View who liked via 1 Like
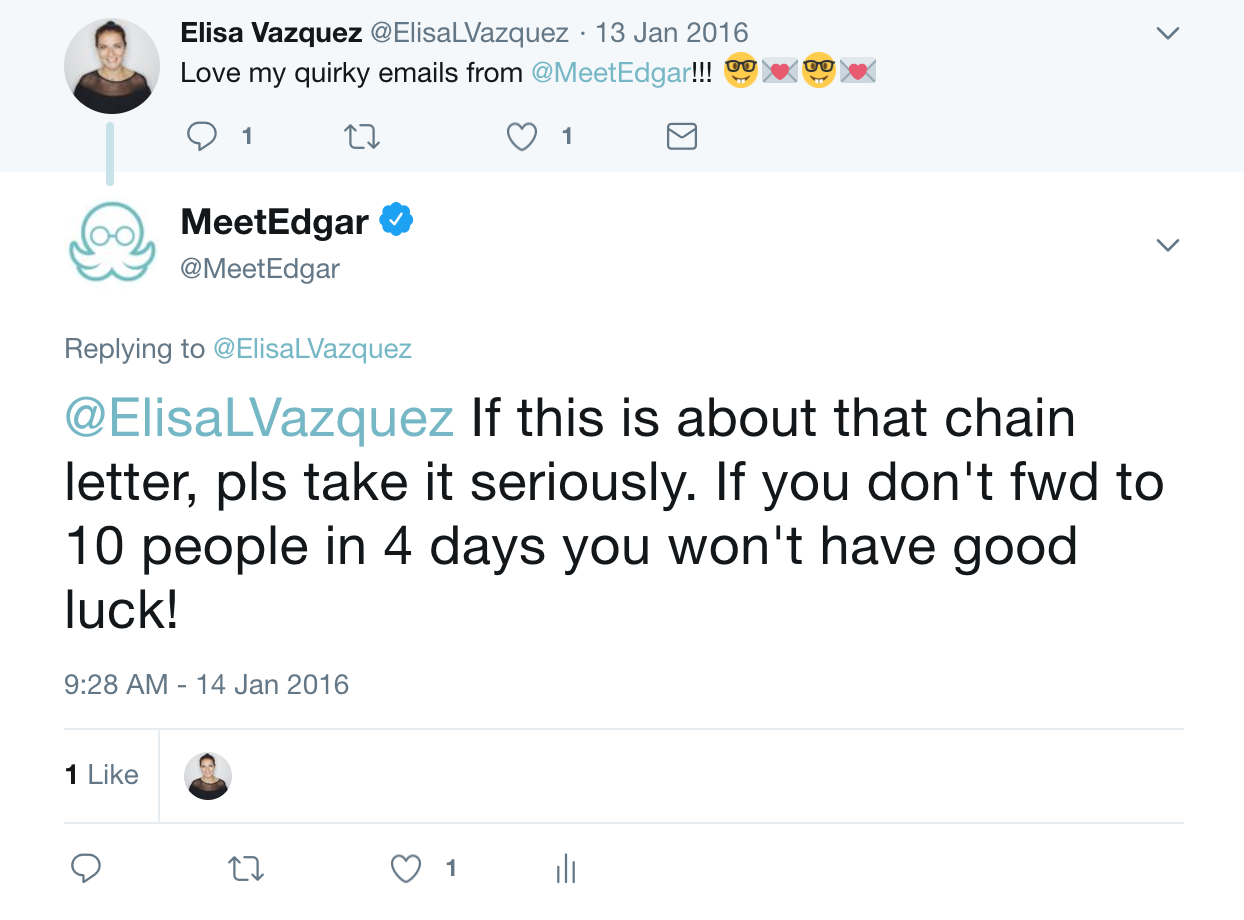The width and height of the screenshot is (1244, 920). (x=102, y=775)
